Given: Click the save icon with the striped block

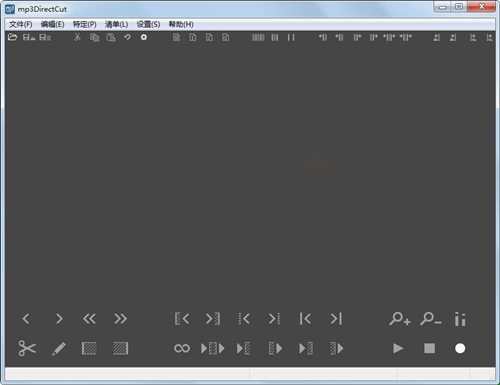Looking at the screenshot, I should pyautogui.click(x=45, y=37).
